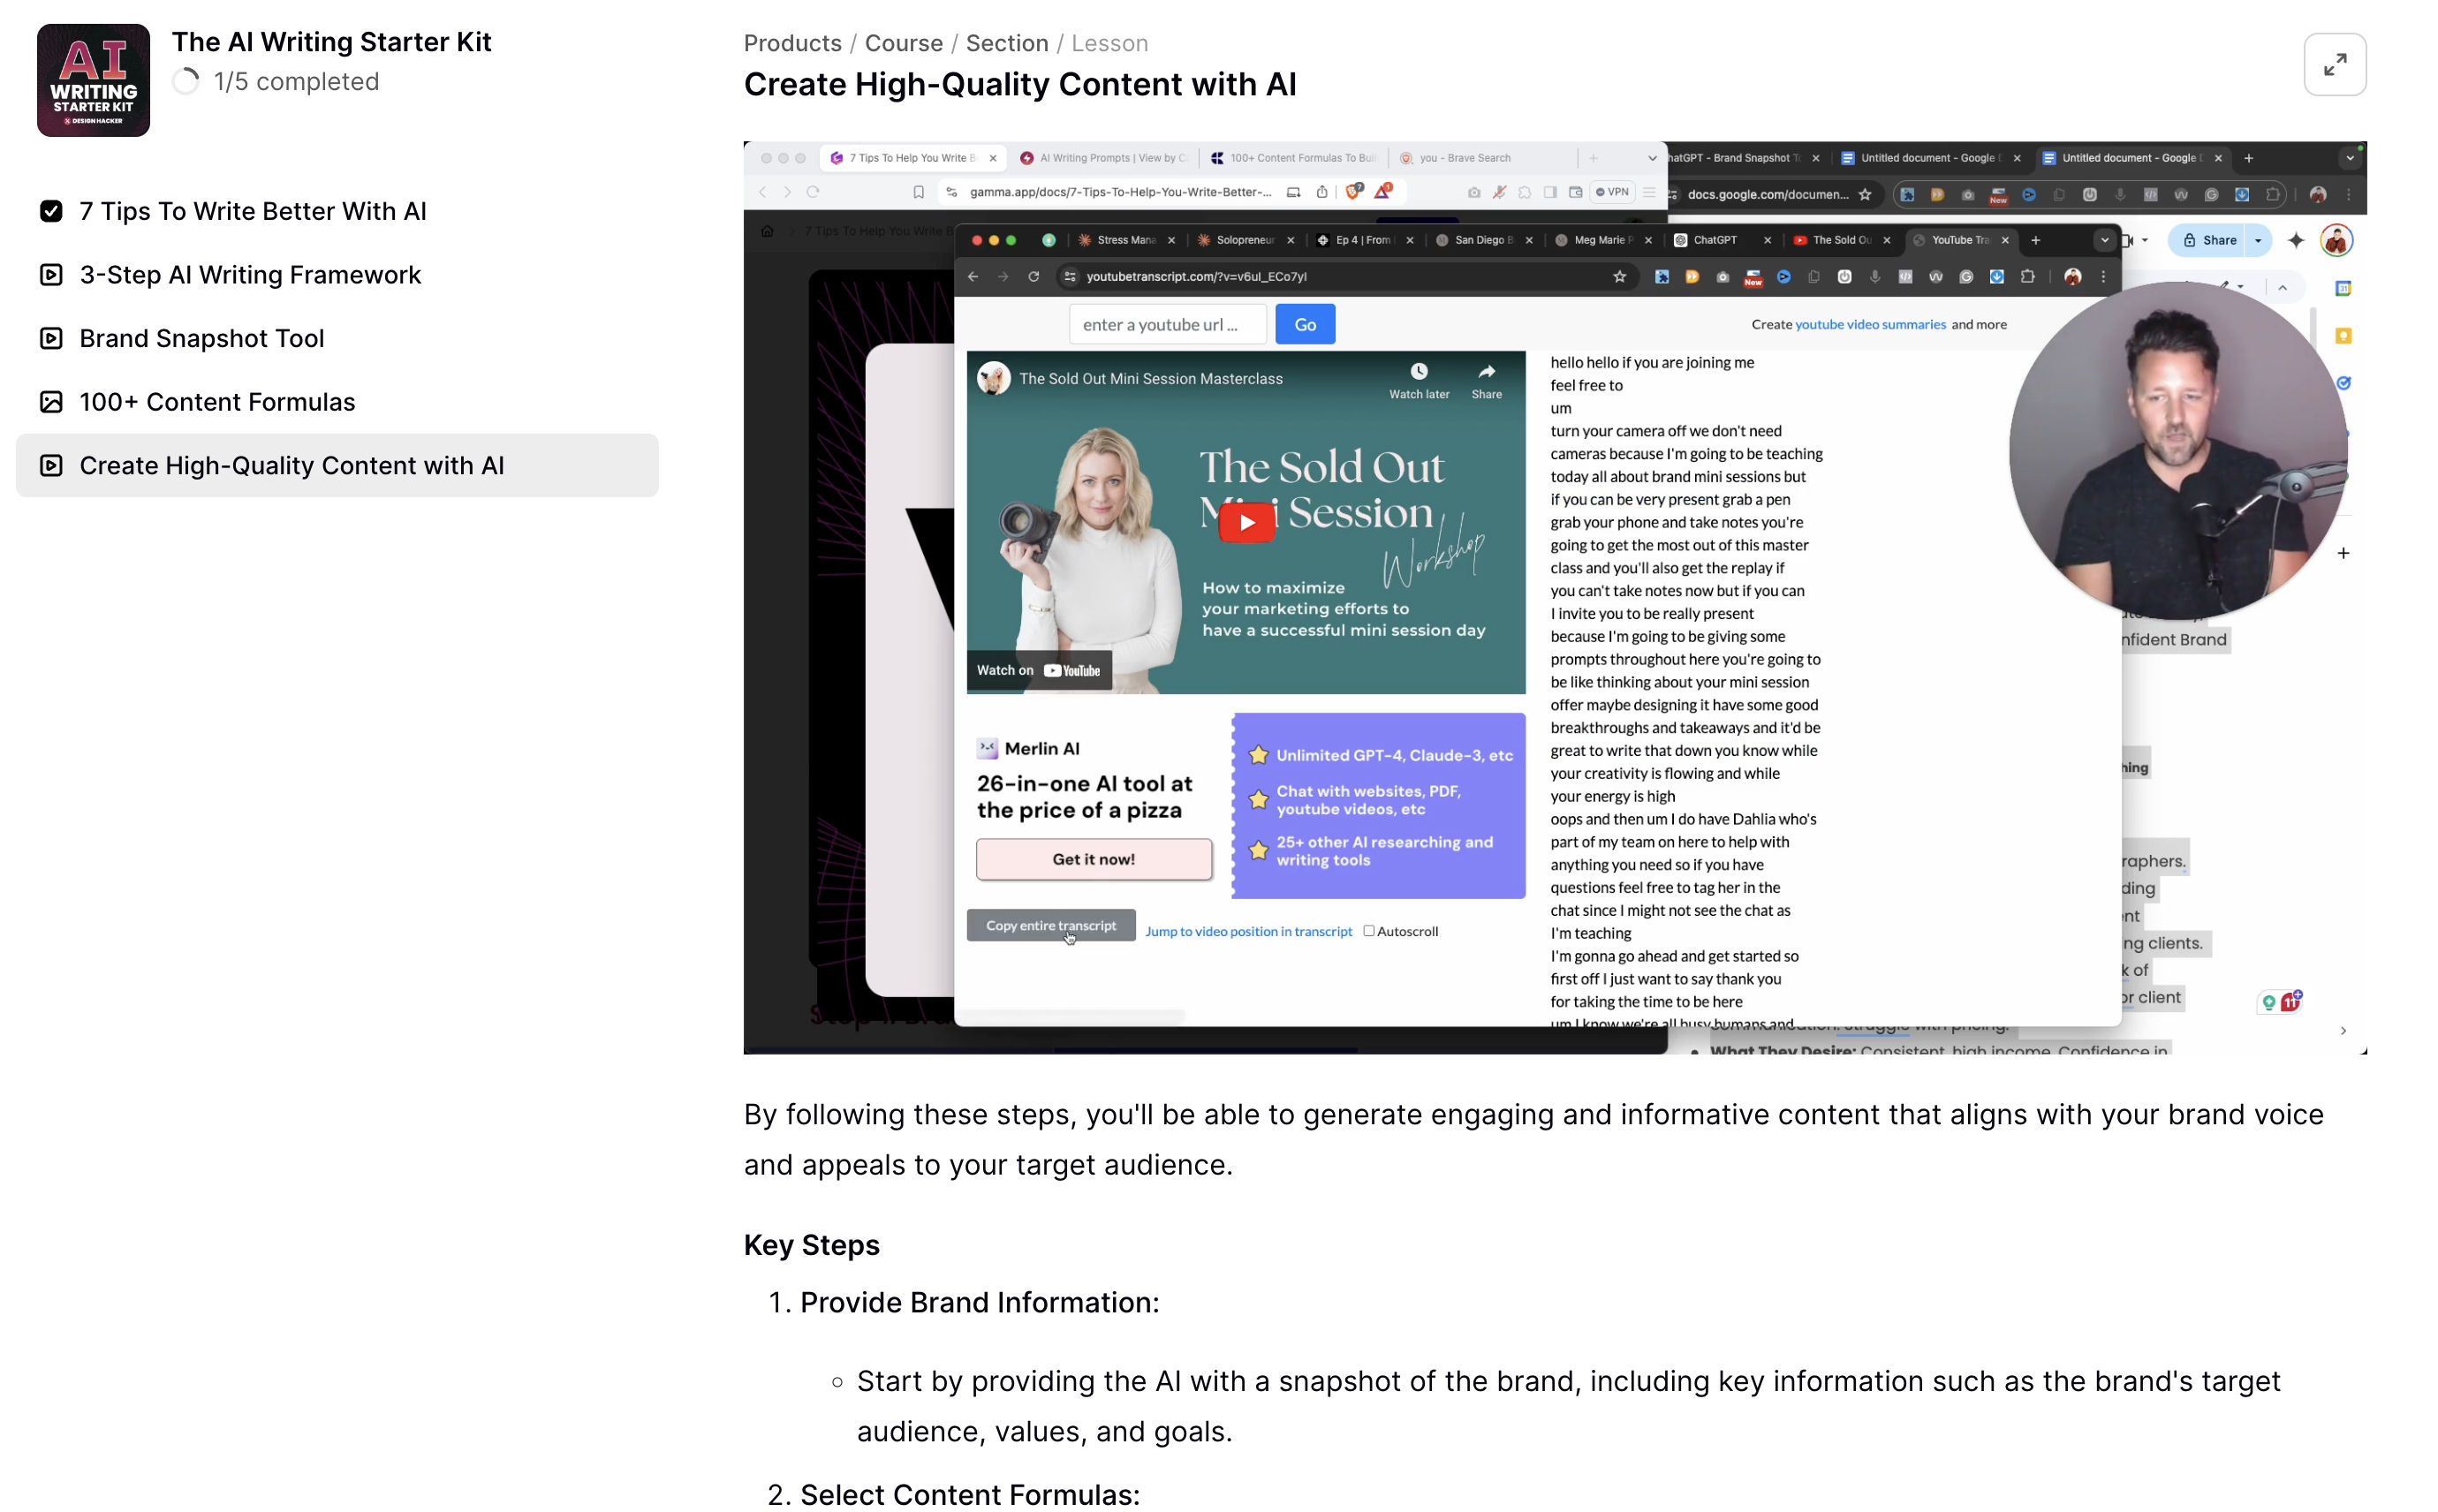Go to the Section breadcrumb
This screenshot has width=2438, height=1512.
point(1006,43)
